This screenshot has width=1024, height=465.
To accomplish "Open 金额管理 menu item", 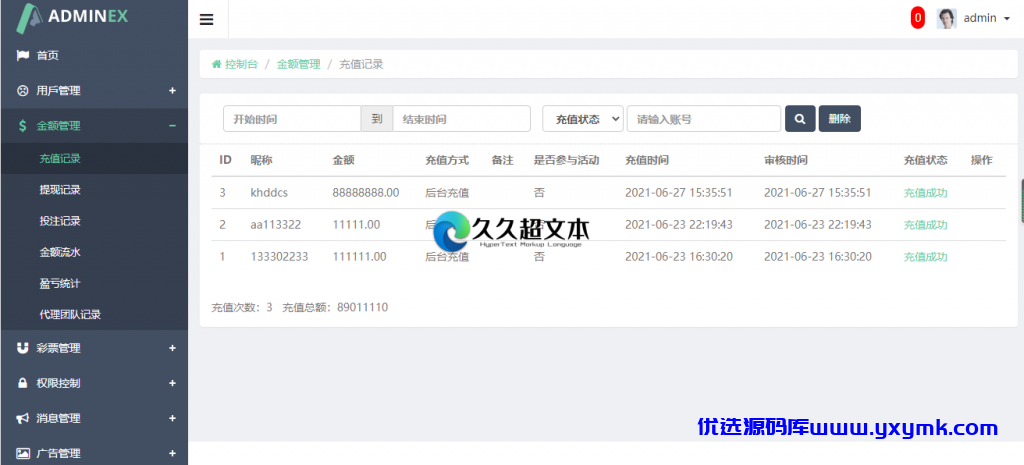I will pos(59,126).
